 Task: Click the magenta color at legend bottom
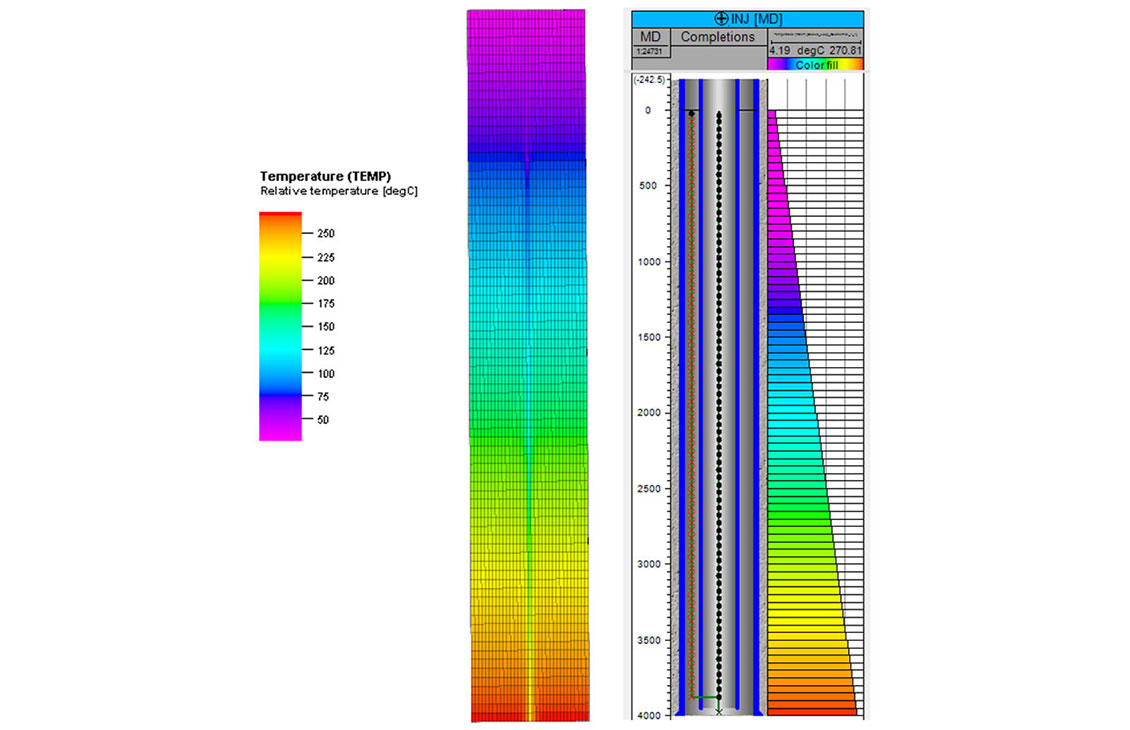click(x=280, y=434)
